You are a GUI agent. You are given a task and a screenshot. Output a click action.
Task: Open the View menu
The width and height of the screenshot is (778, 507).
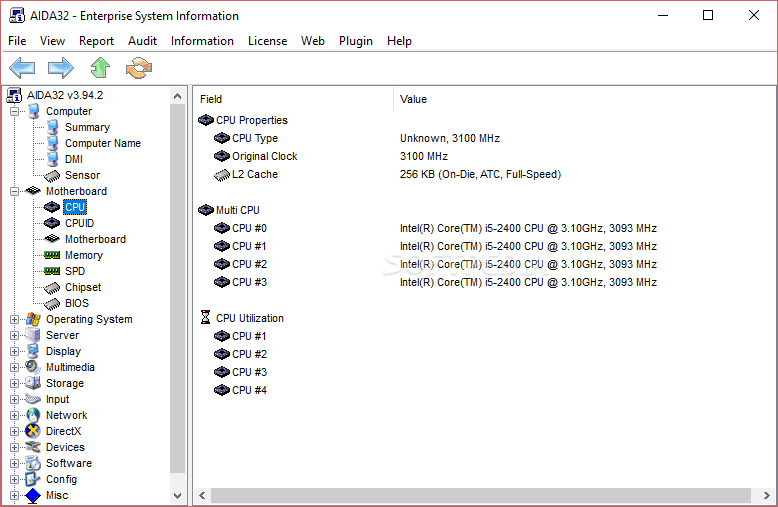pyautogui.click(x=52, y=41)
